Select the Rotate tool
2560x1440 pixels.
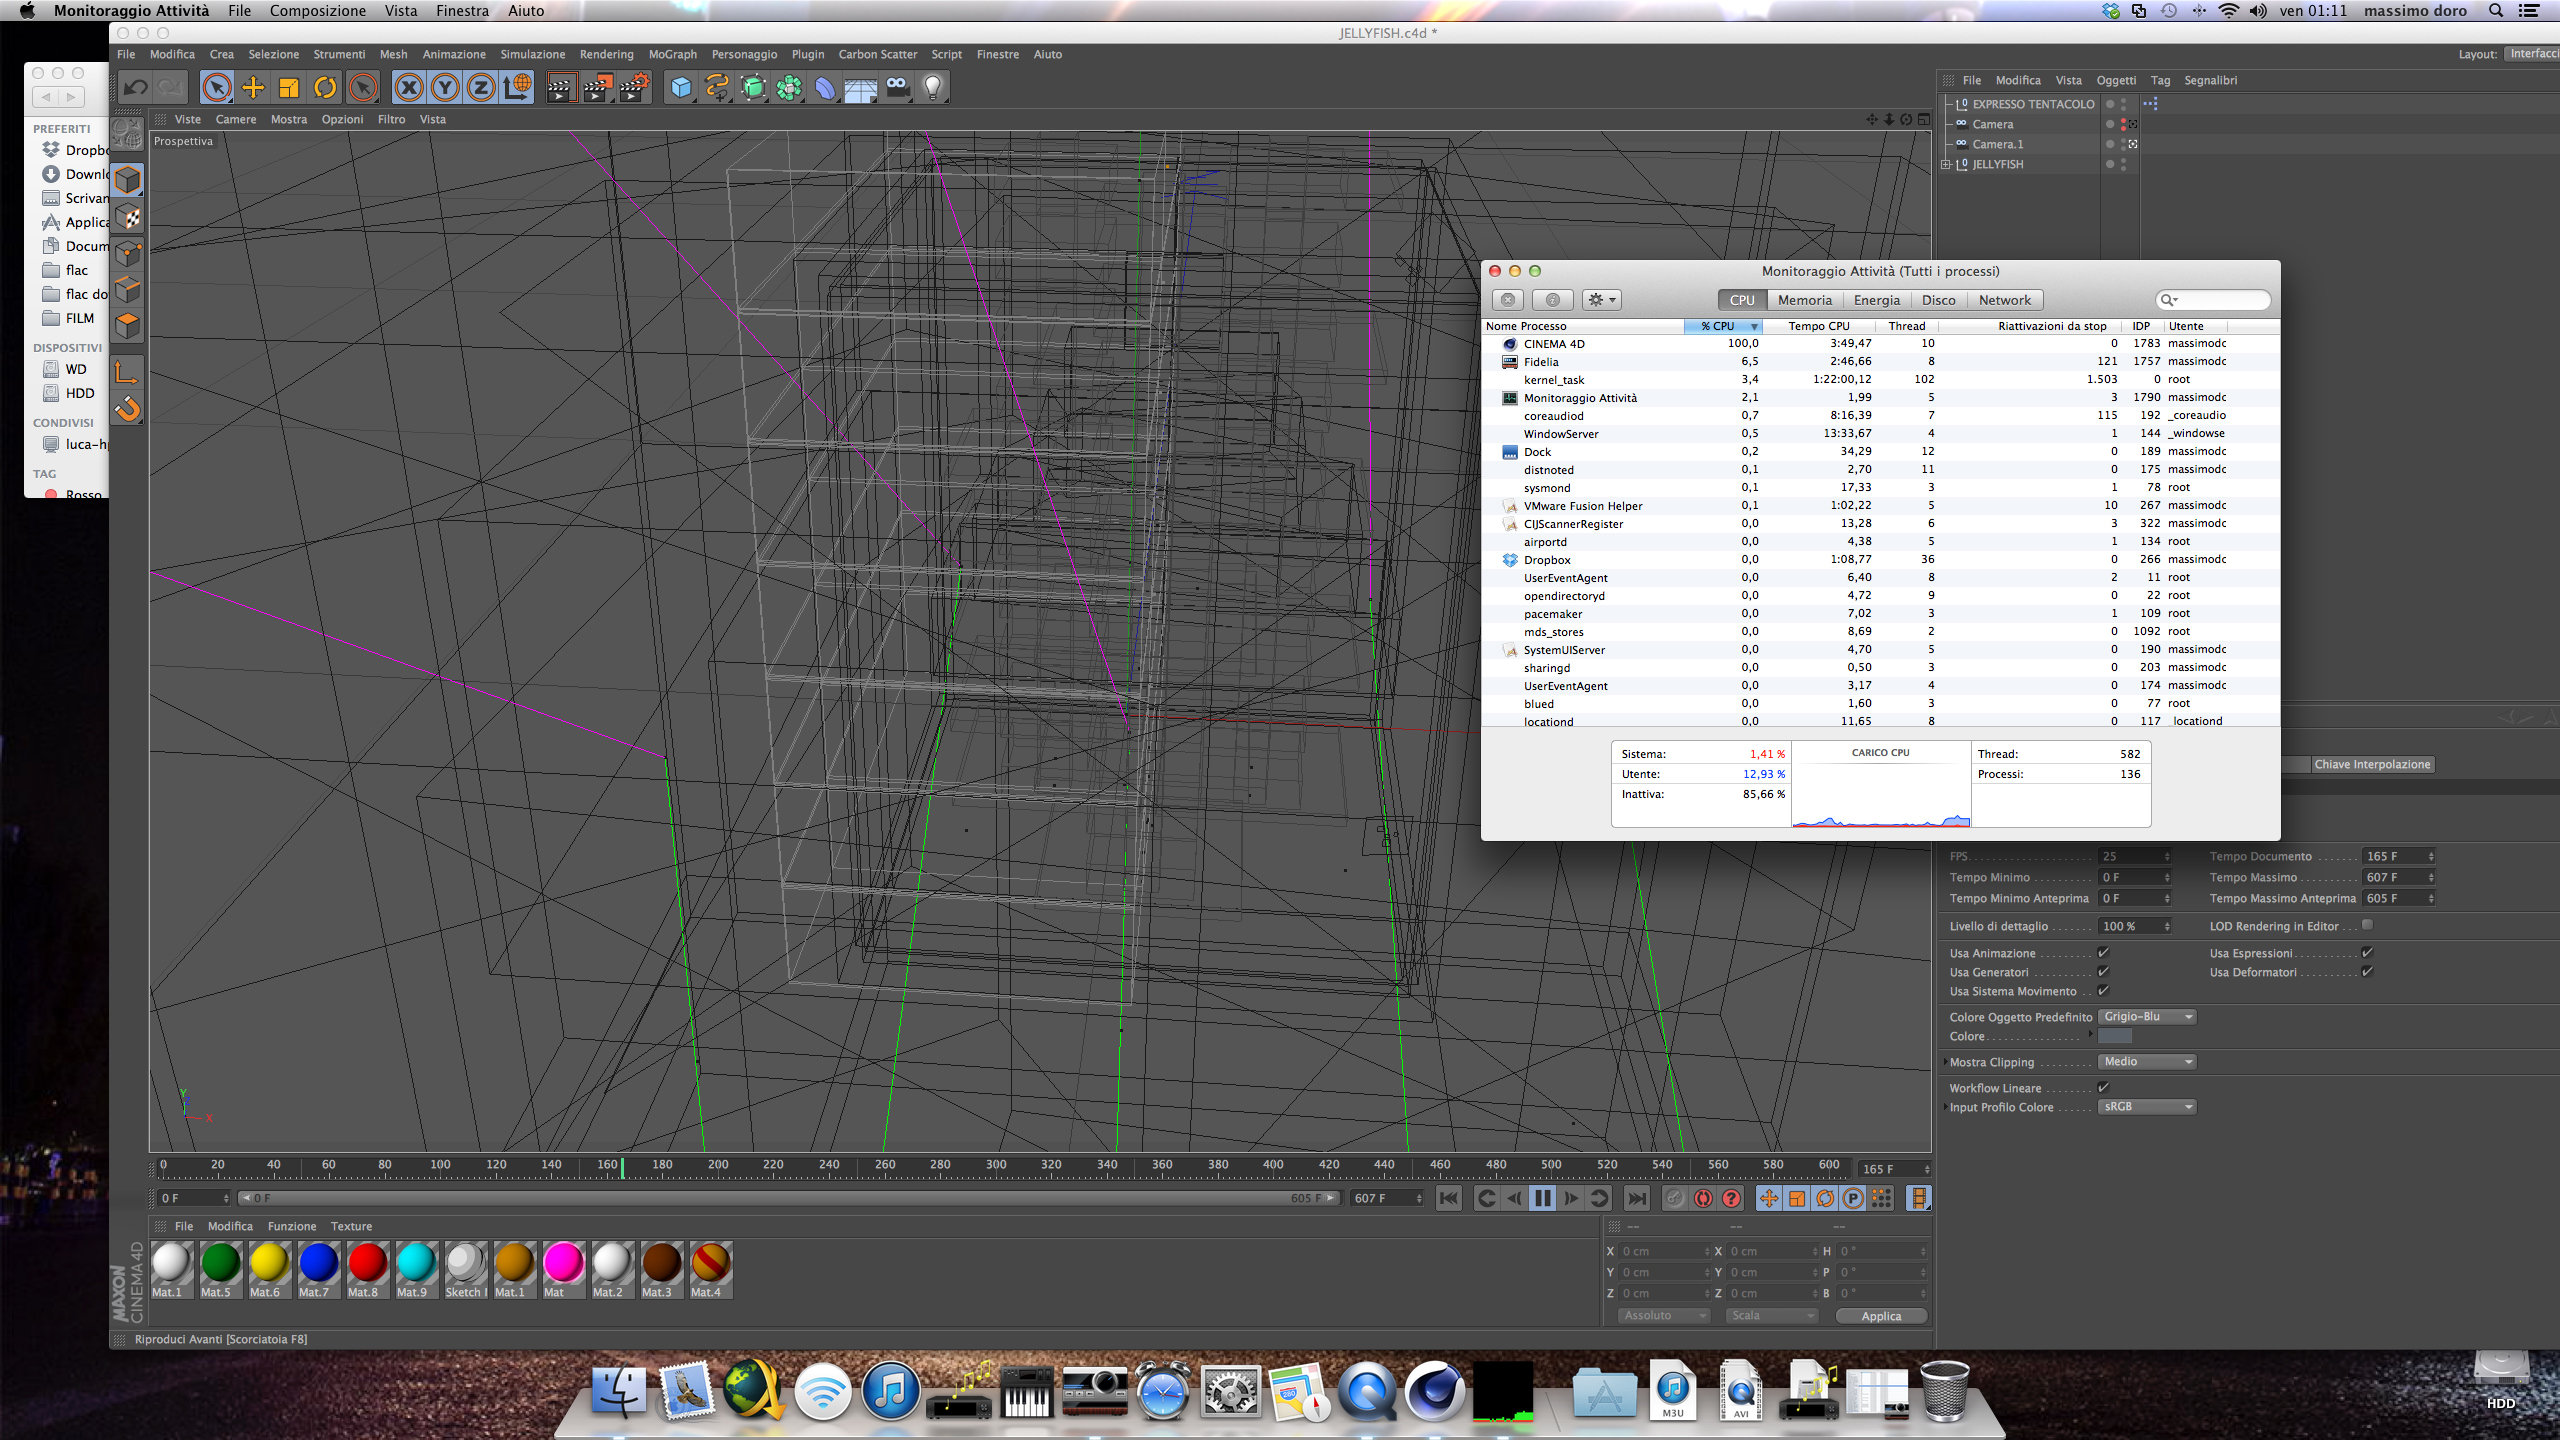tap(325, 88)
